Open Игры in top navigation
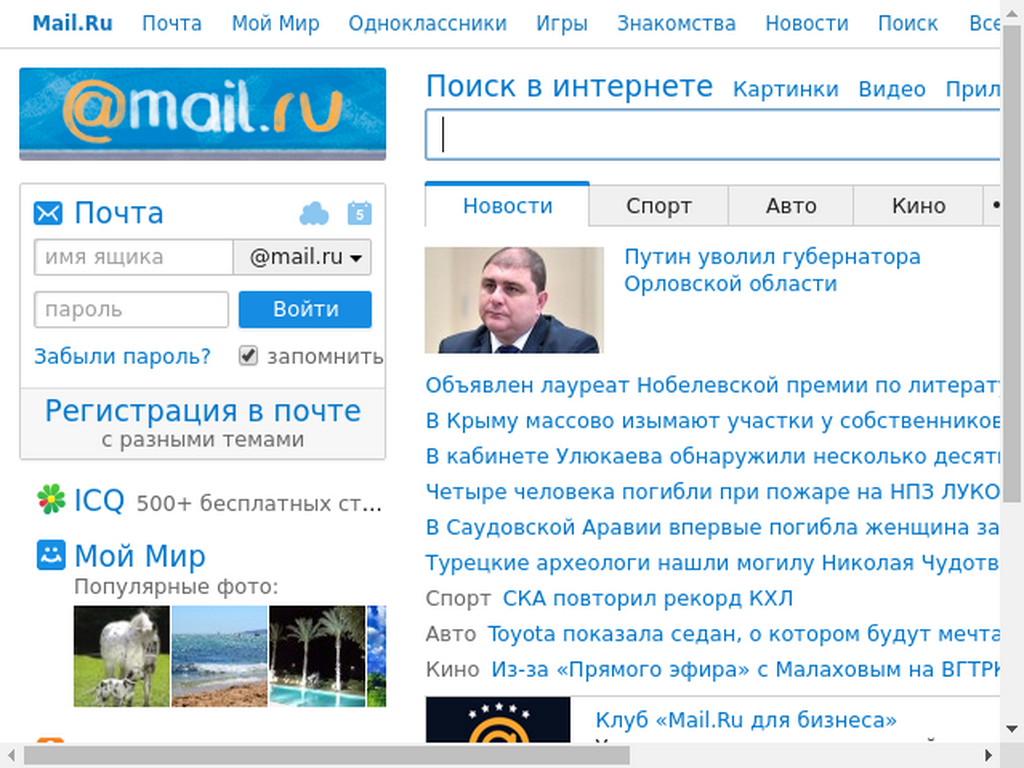Screen dimensions: 1024x768 (x=562, y=24)
